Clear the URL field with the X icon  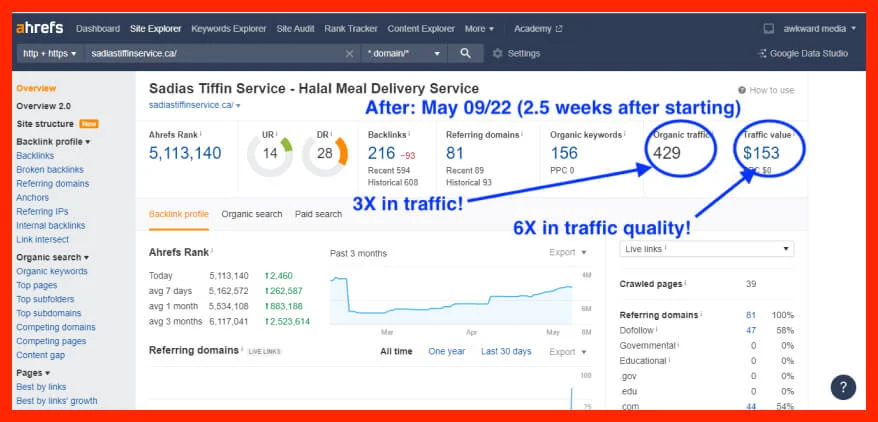(349, 54)
